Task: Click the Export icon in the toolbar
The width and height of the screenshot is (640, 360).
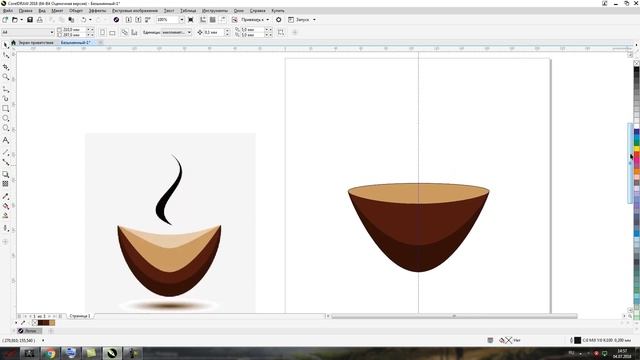Action: (x=138, y=20)
